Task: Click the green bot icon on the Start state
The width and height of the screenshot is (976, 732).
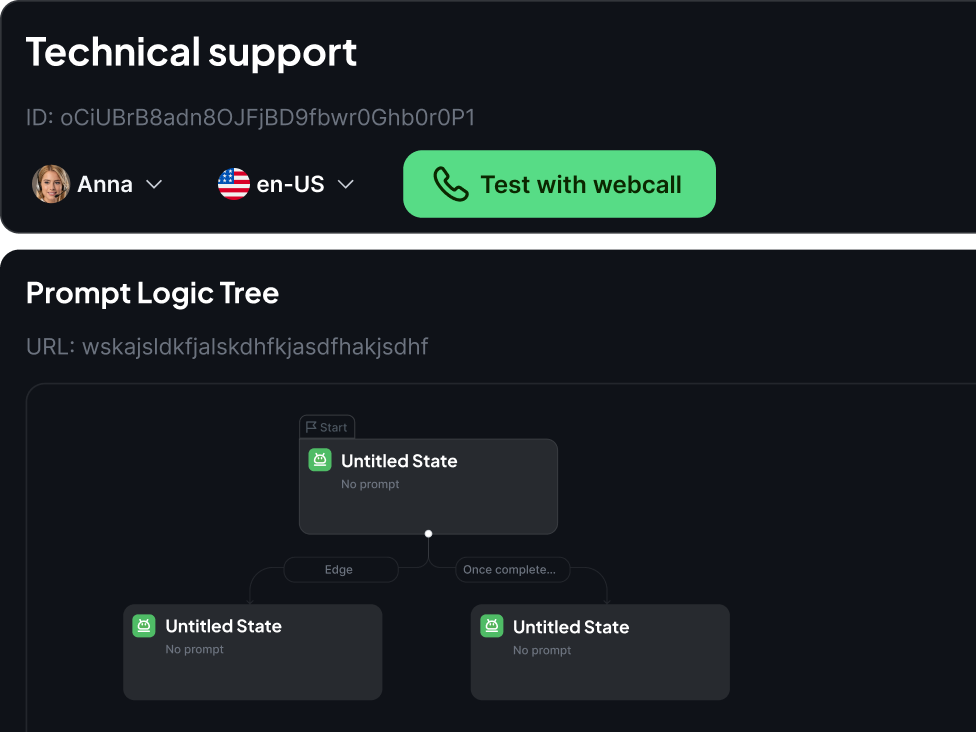Action: [319, 460]
